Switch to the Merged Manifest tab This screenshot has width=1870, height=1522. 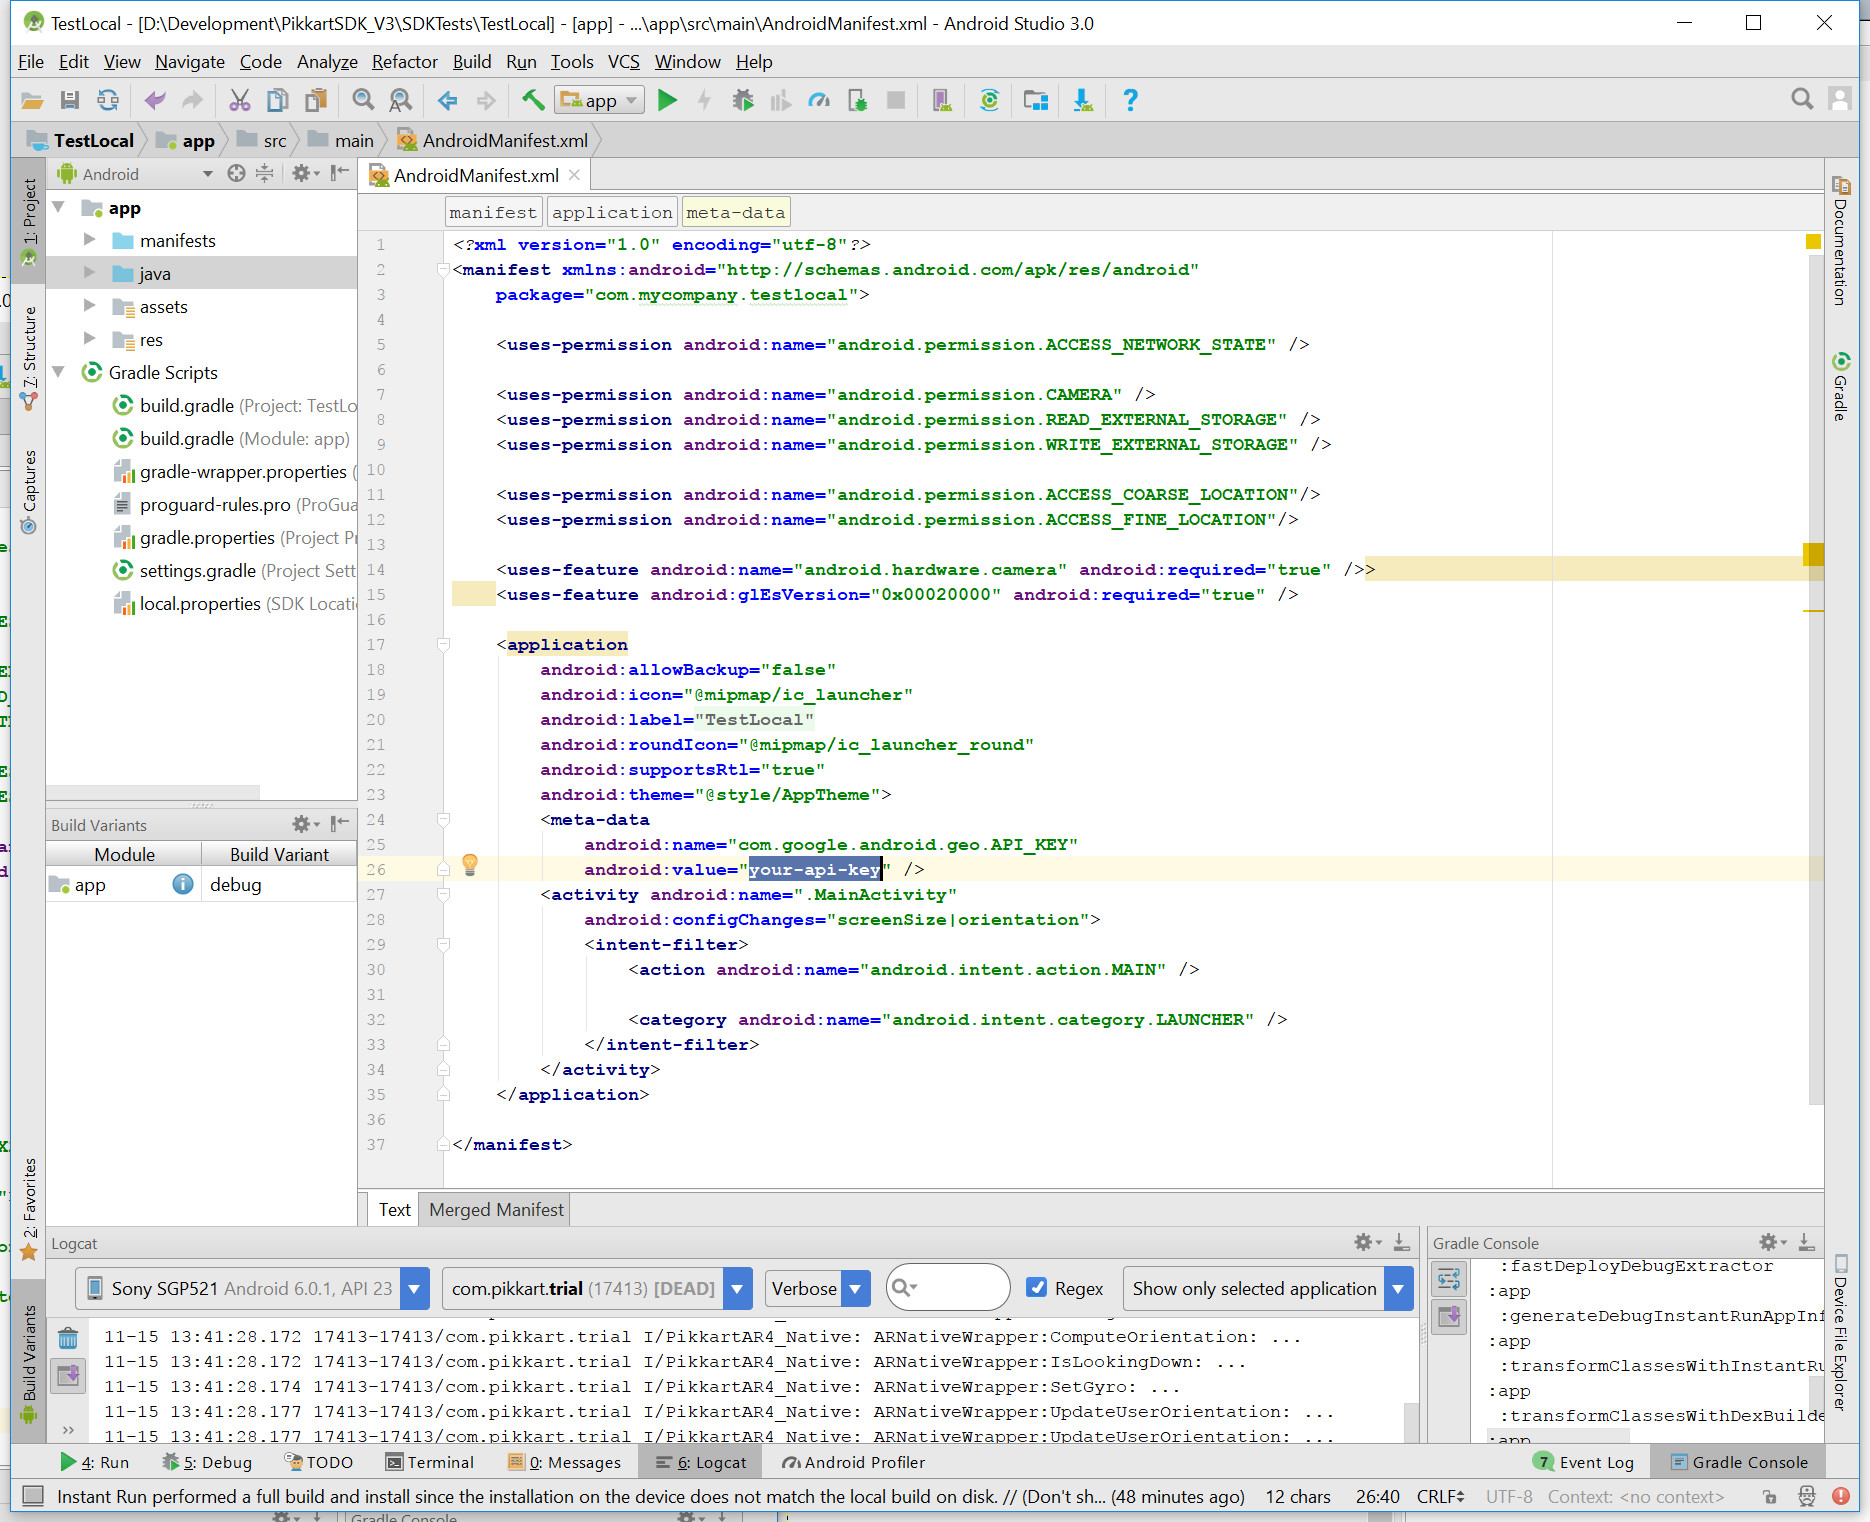[x=496, y=1209]
